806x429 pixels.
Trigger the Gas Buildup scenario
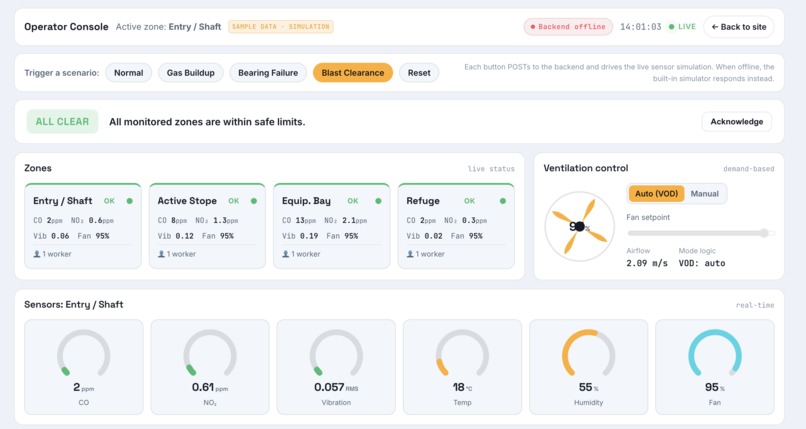pos(190,72)
